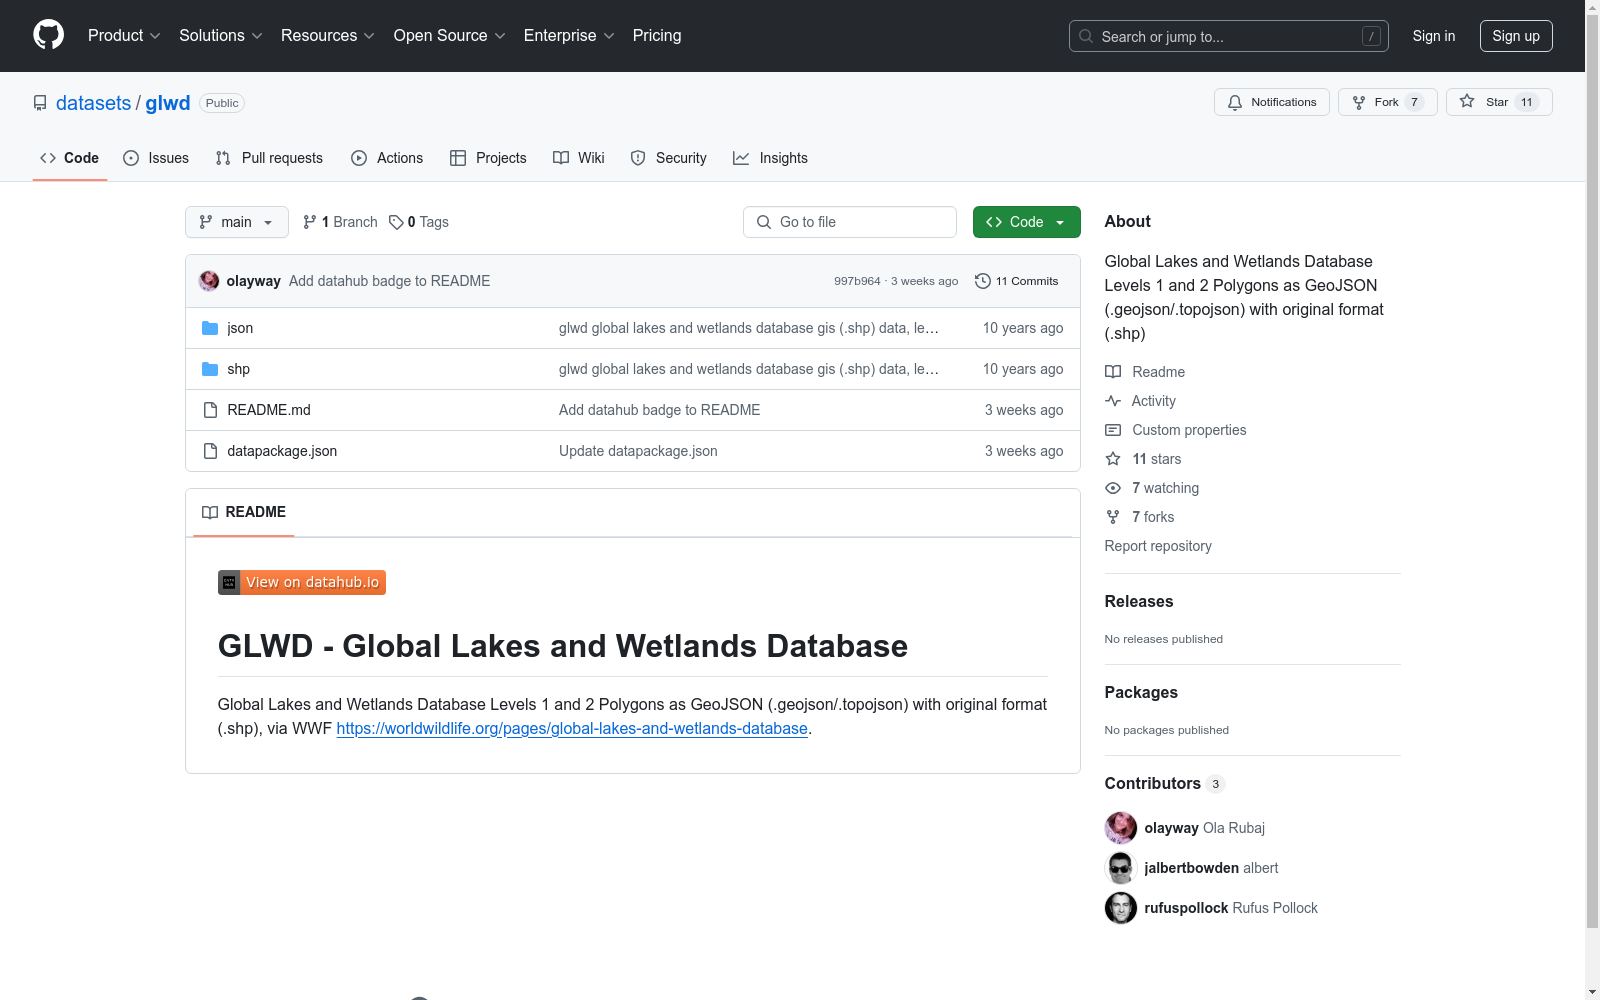
Task: Click the Sign in button
Action: 1433,35
